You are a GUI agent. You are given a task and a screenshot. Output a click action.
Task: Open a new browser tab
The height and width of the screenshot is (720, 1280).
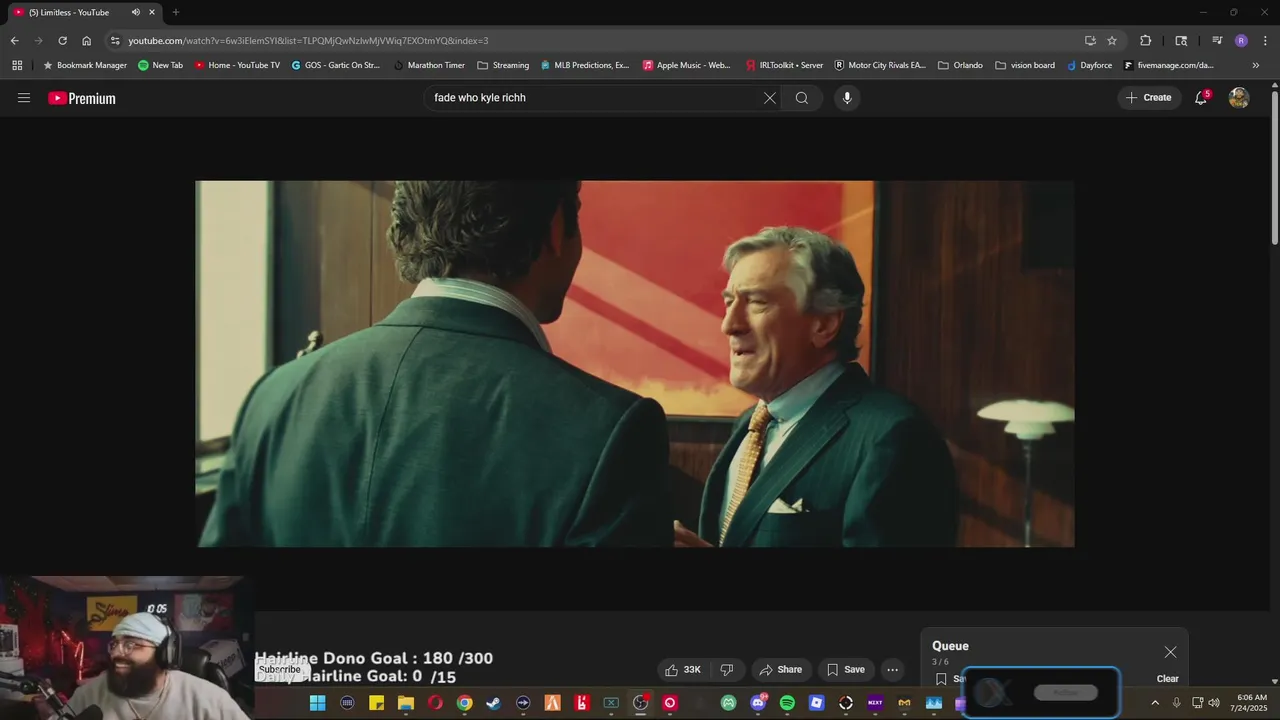click(x=176, y=12)
